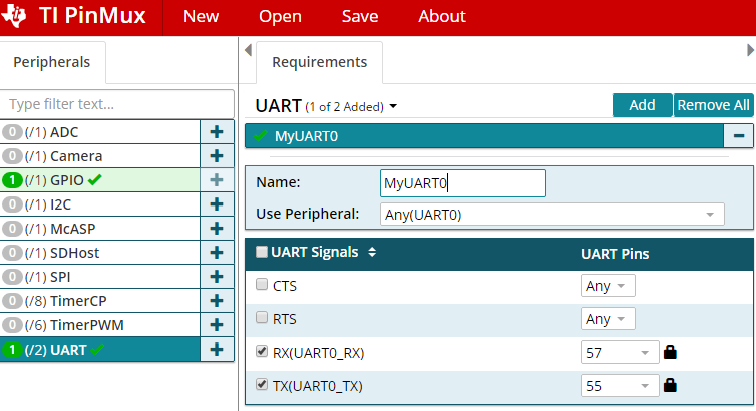Click the Remove All button

[713, 105]
